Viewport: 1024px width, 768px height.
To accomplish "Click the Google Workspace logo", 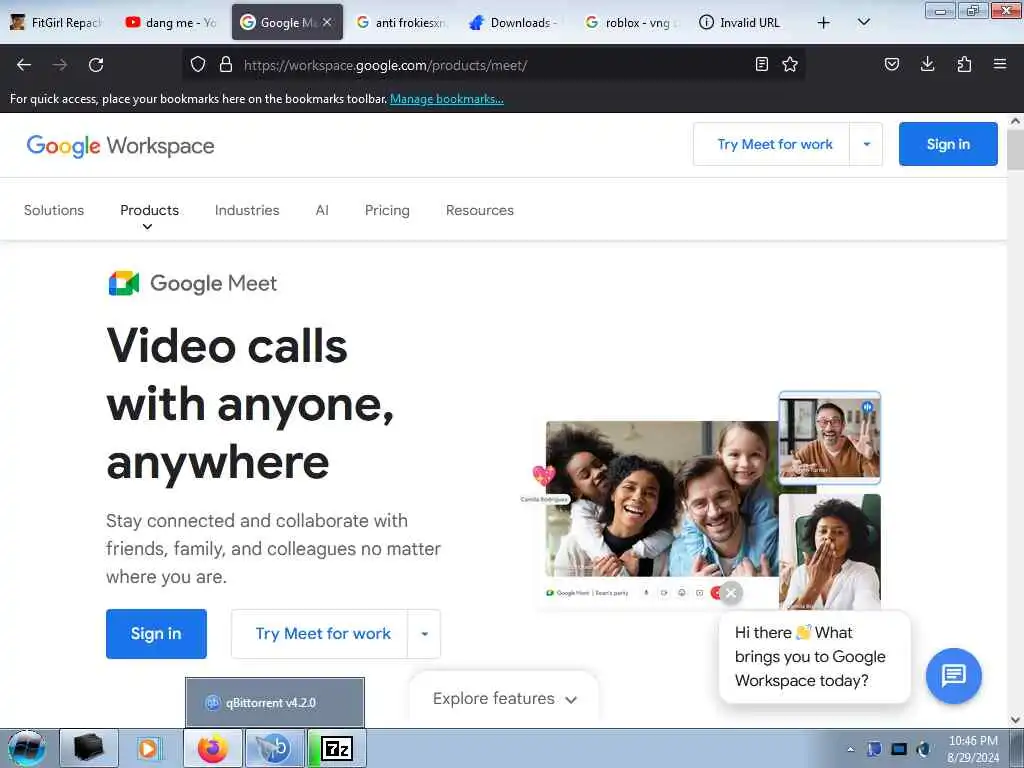I will coord(120,146).
